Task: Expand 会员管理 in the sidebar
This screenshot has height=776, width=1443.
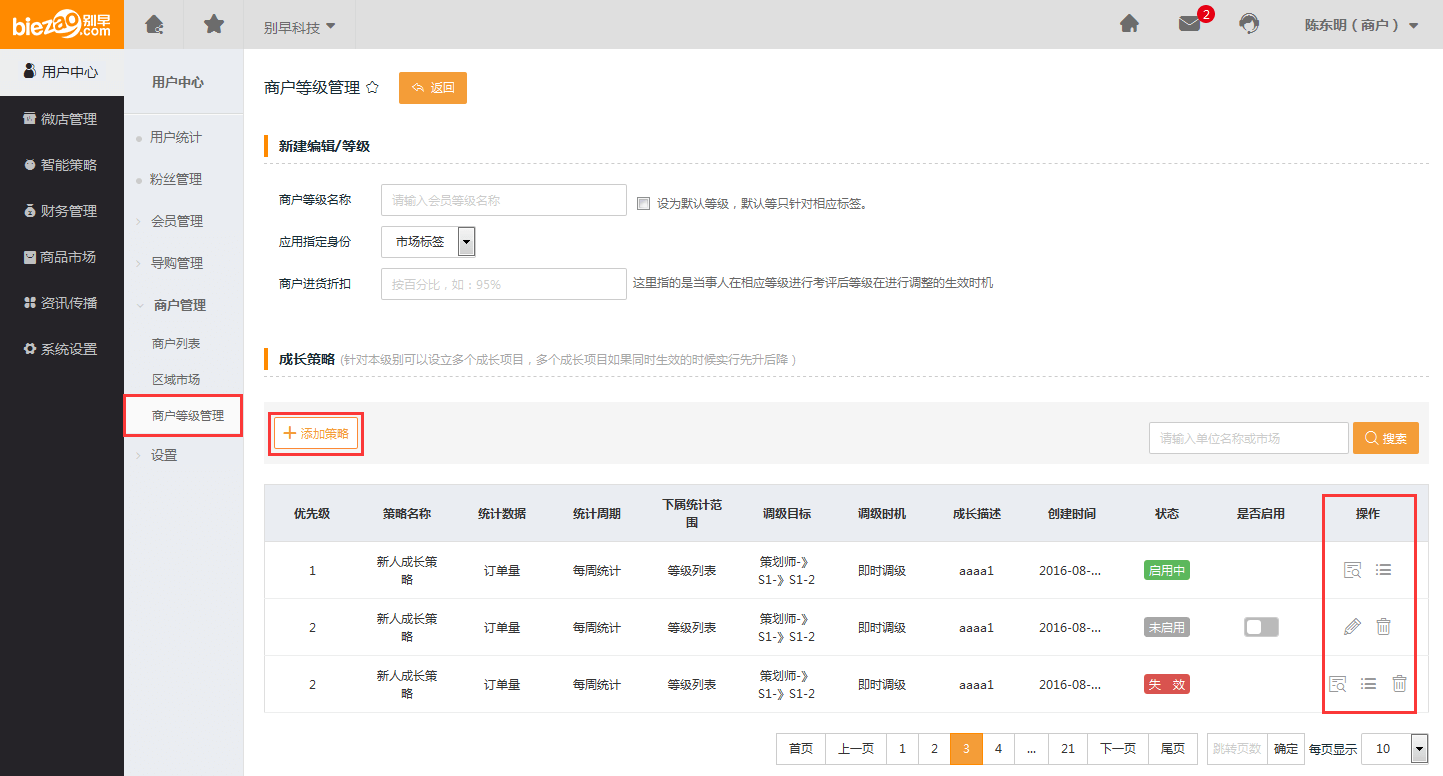Action: [x=177, y=221]
